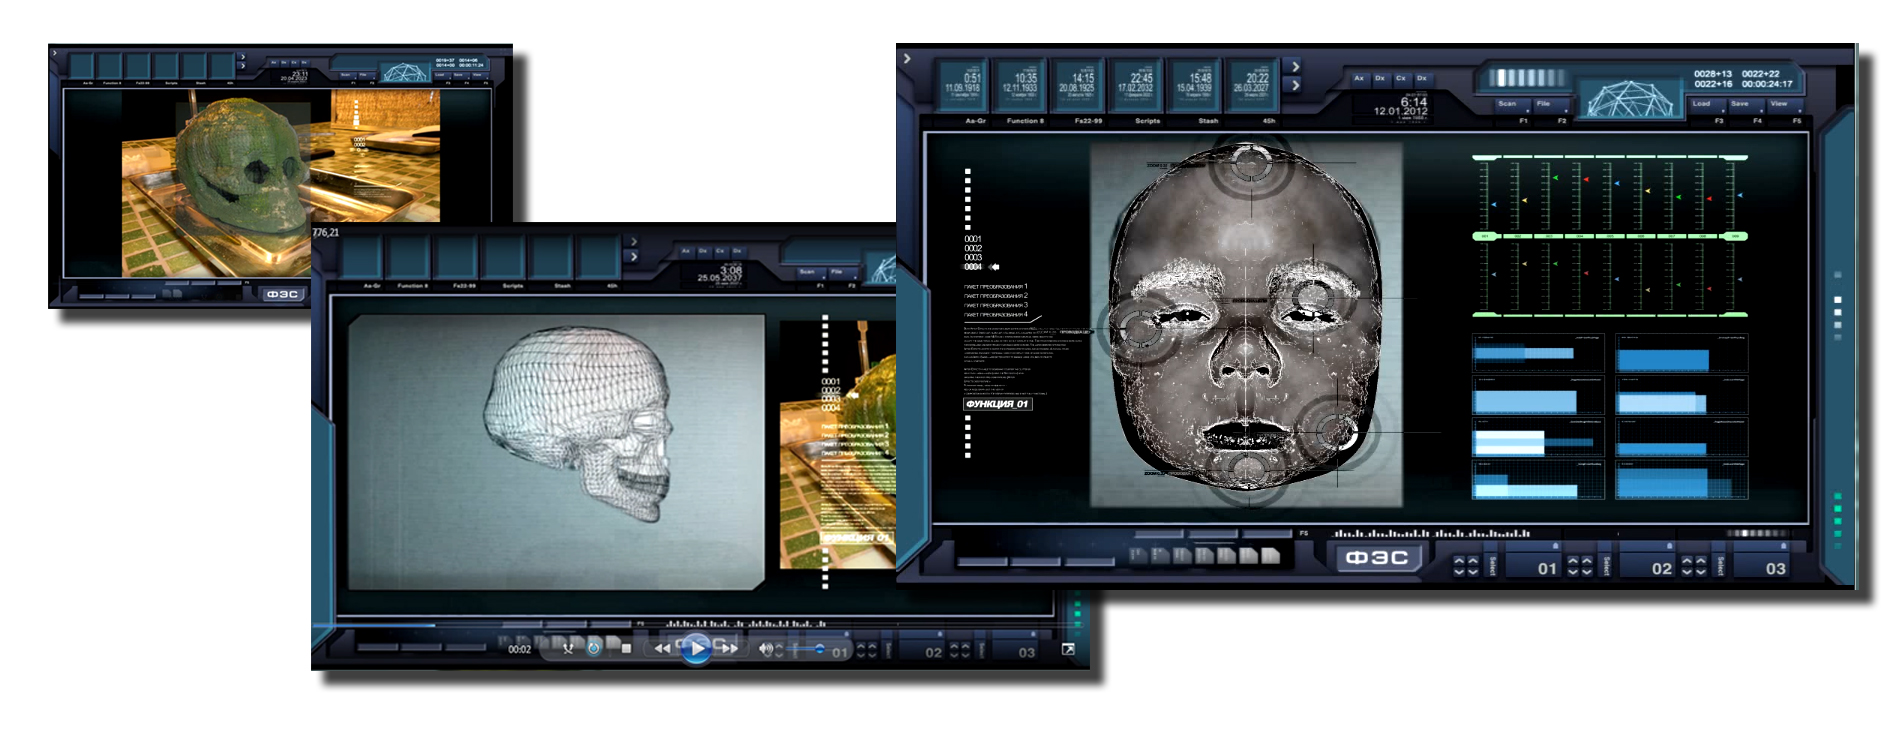Click lower chevron right of thumbnails, right window

coord(1295,86)
